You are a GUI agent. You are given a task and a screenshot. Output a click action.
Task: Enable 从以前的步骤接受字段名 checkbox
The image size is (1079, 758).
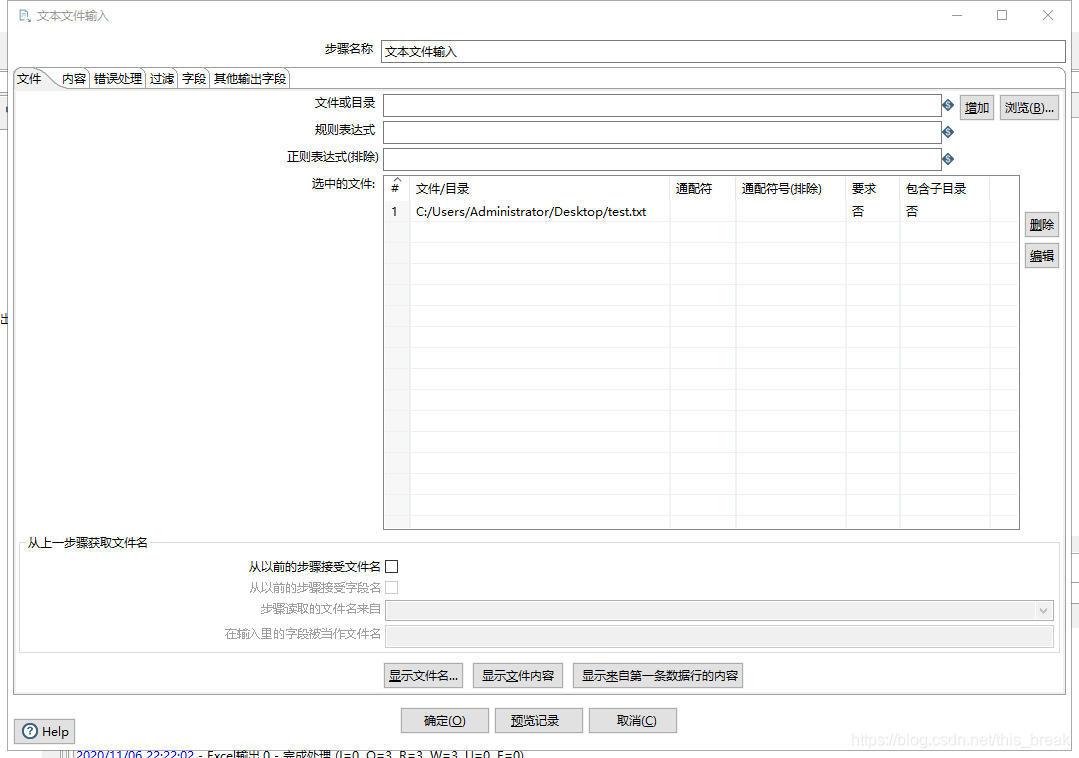391,587
